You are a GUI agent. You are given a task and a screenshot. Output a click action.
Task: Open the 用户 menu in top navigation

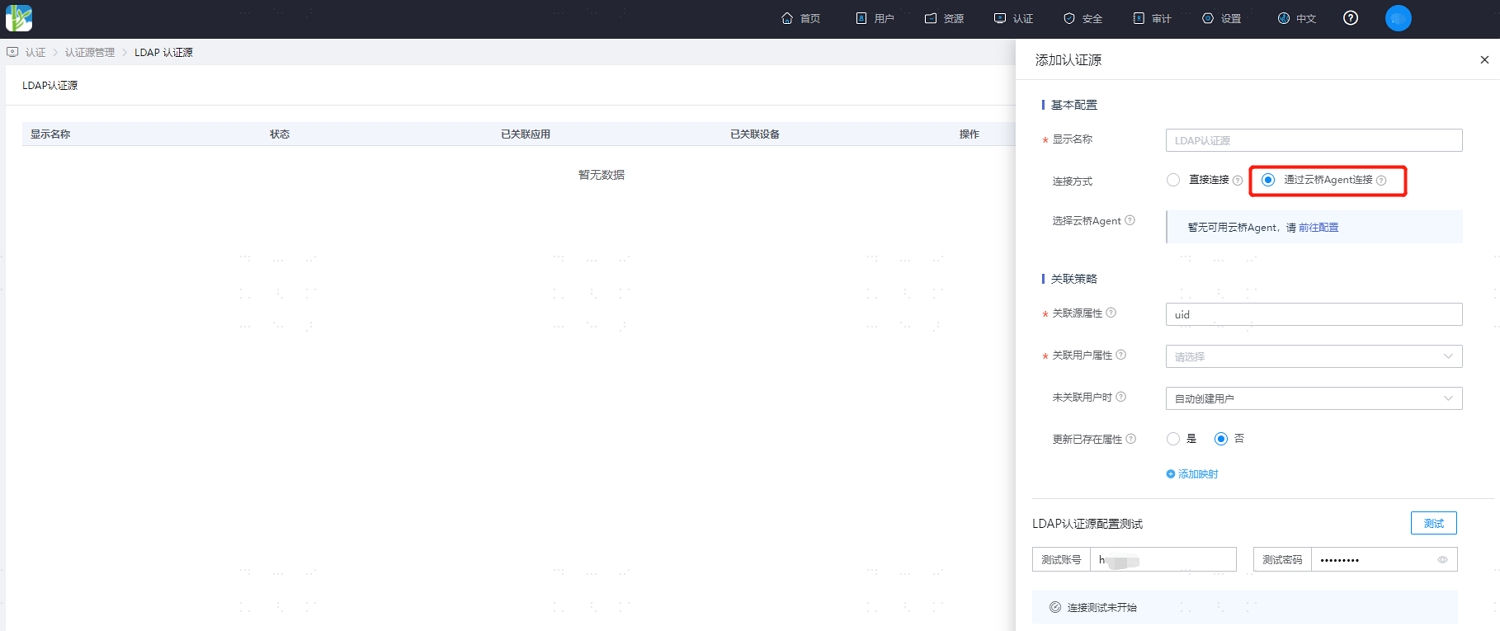point(875,18)
